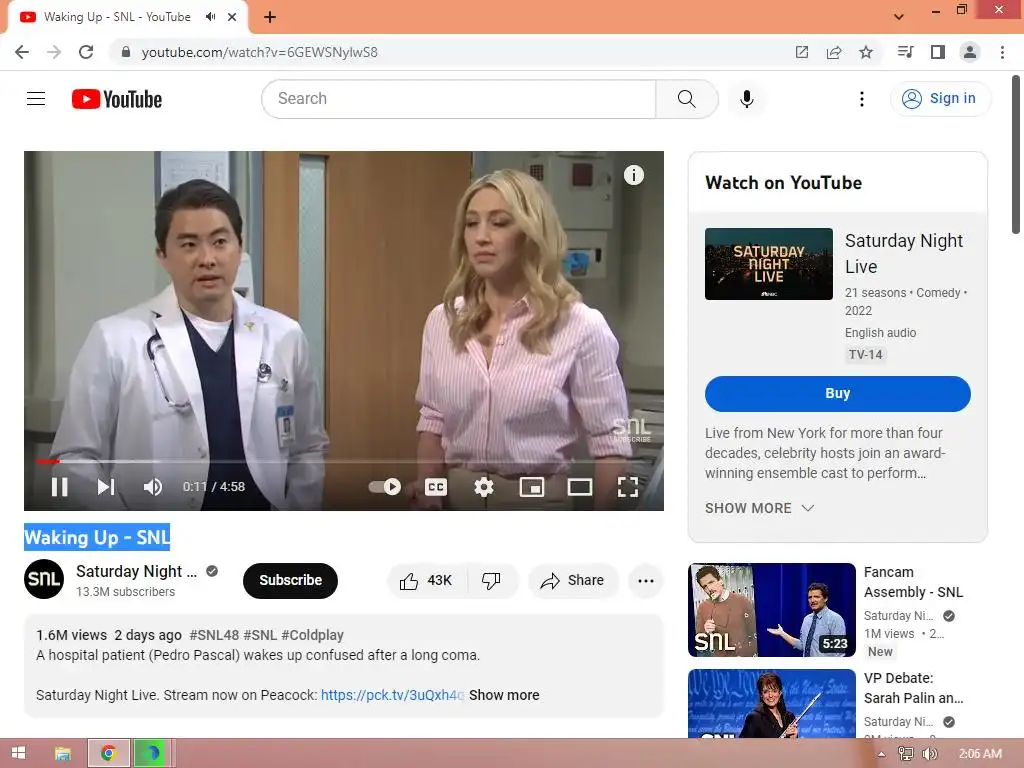
Task: Open the Windows Start menu
Action: pos(18,753)
